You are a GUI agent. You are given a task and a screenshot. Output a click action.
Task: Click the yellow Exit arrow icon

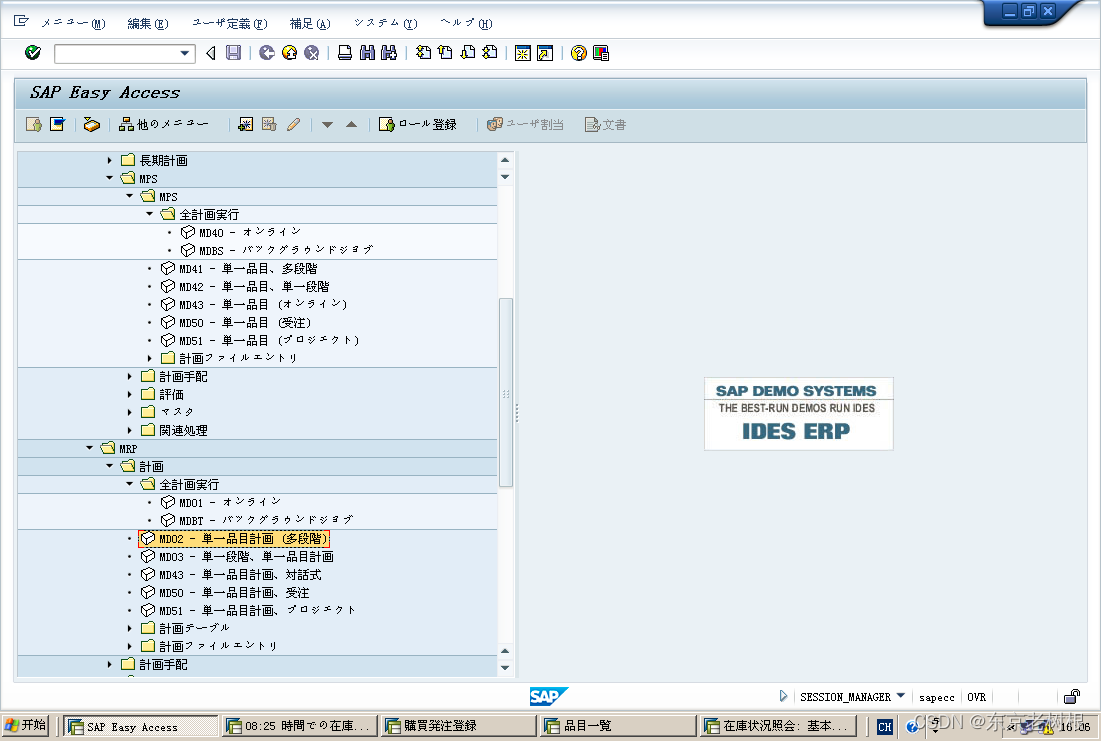289,53
